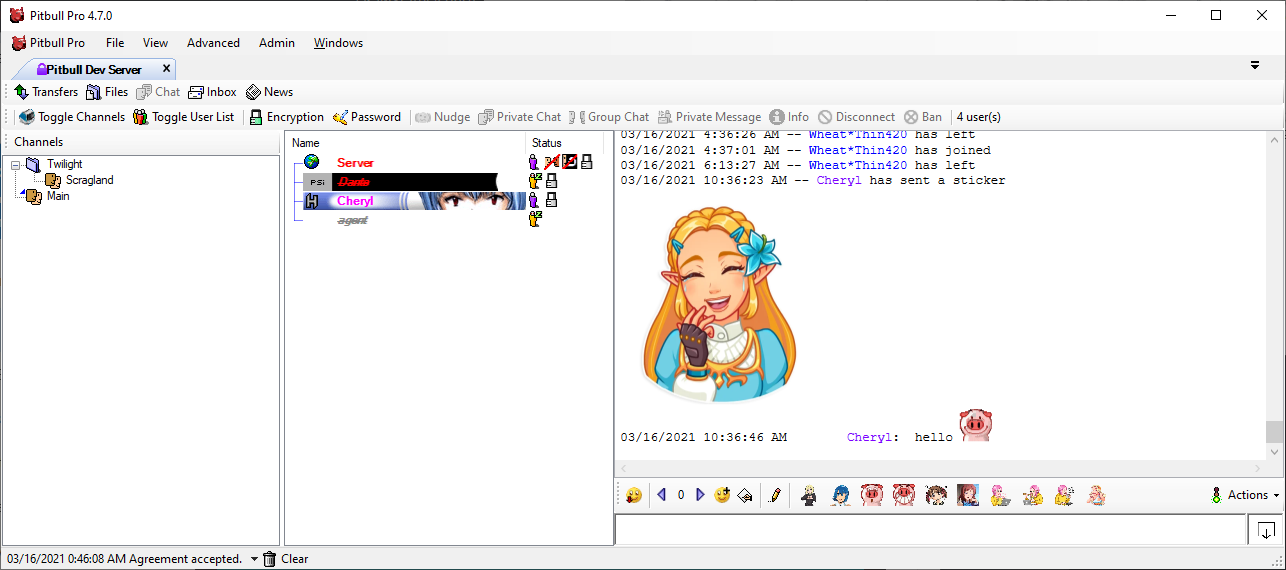
Task: Open the View menu
Action: pos(155,43)
